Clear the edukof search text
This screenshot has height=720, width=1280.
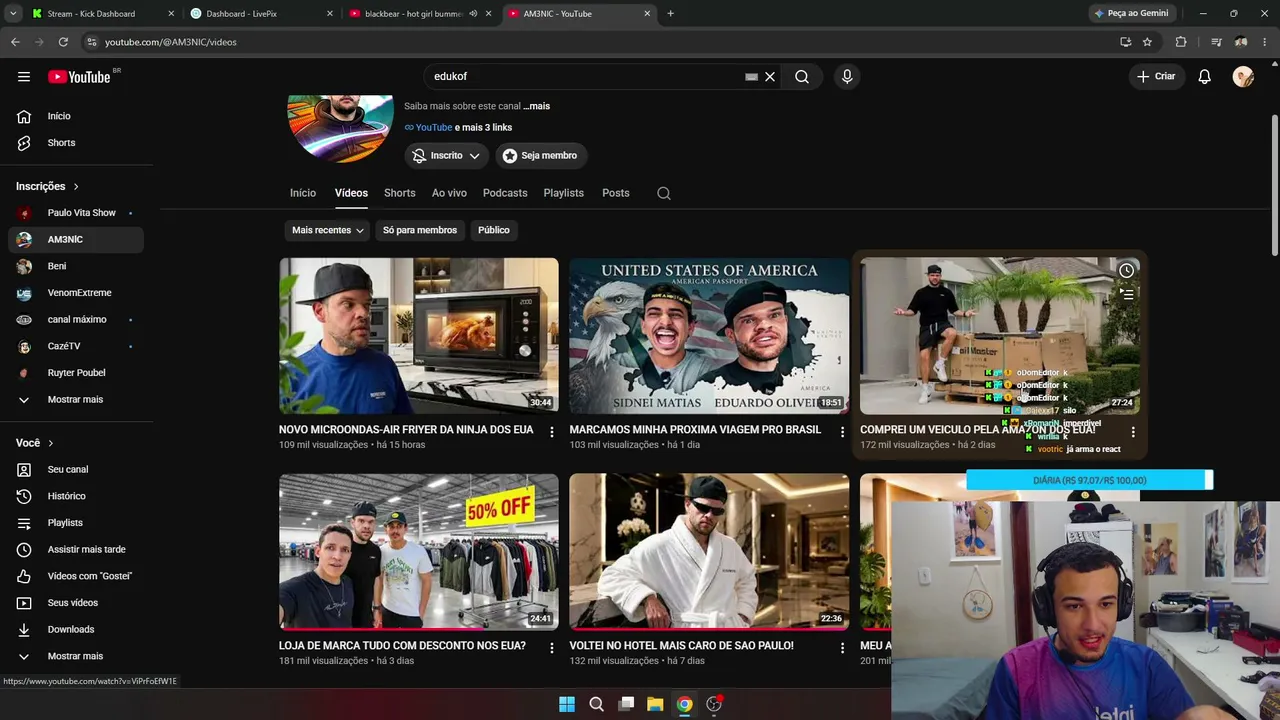point(770,77)
